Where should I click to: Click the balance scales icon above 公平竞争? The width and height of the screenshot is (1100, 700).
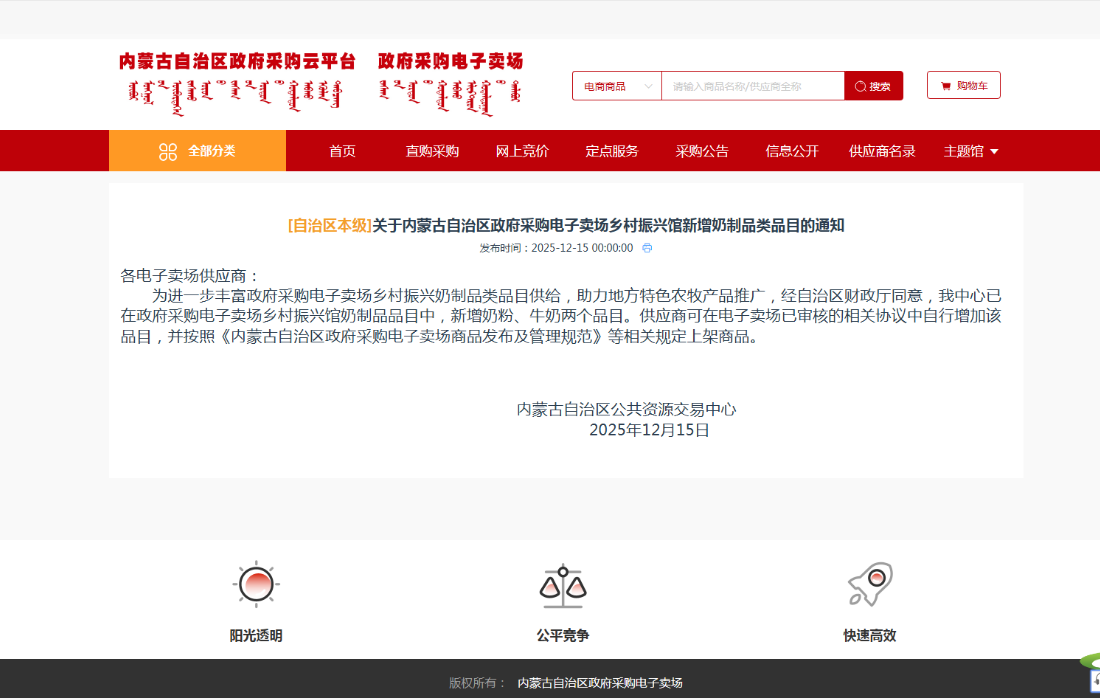[563, 587]
